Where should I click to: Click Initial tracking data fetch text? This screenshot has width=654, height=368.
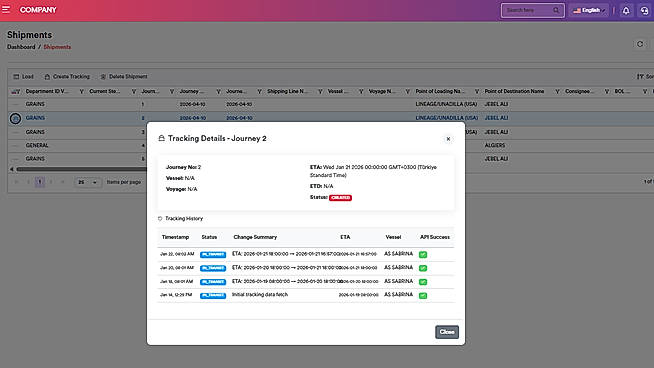(260, 295)
